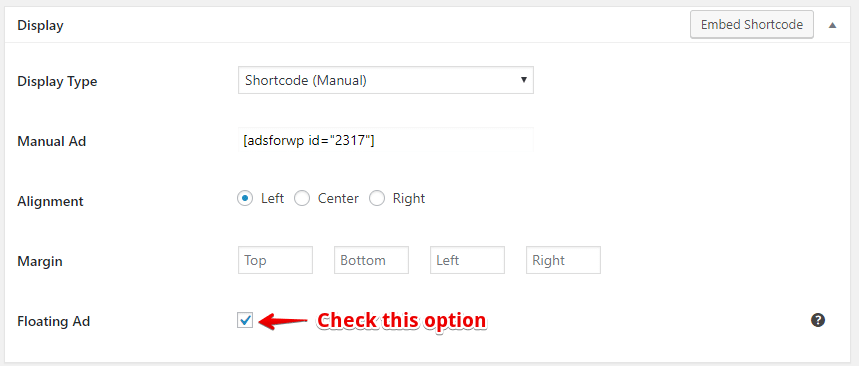The image size is (859, 366).
Task: Open the Display Type dropdown
Action: (386, 80)
